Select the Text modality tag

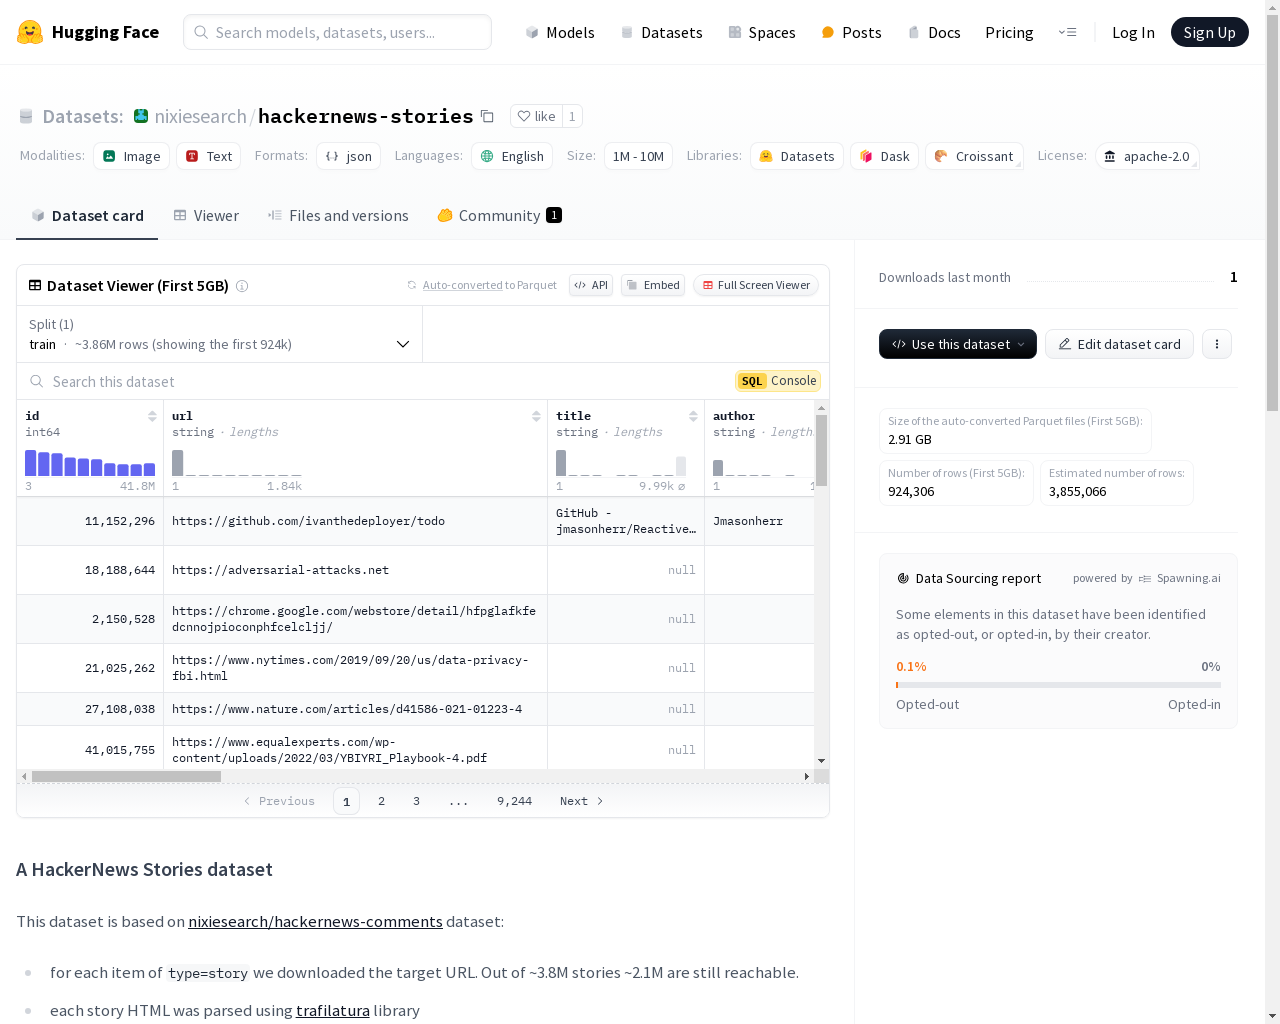(208, 156)
